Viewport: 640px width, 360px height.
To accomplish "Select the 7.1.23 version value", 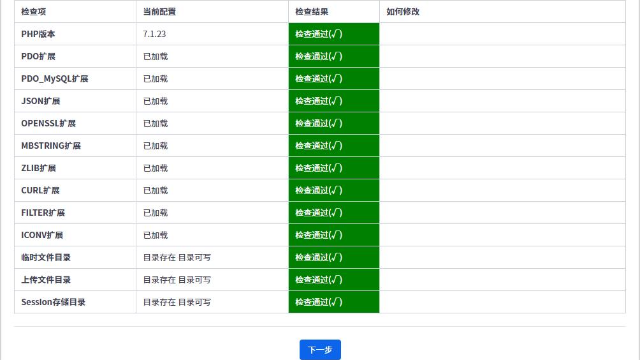I will pyautogui.click(x=154, y=34).
